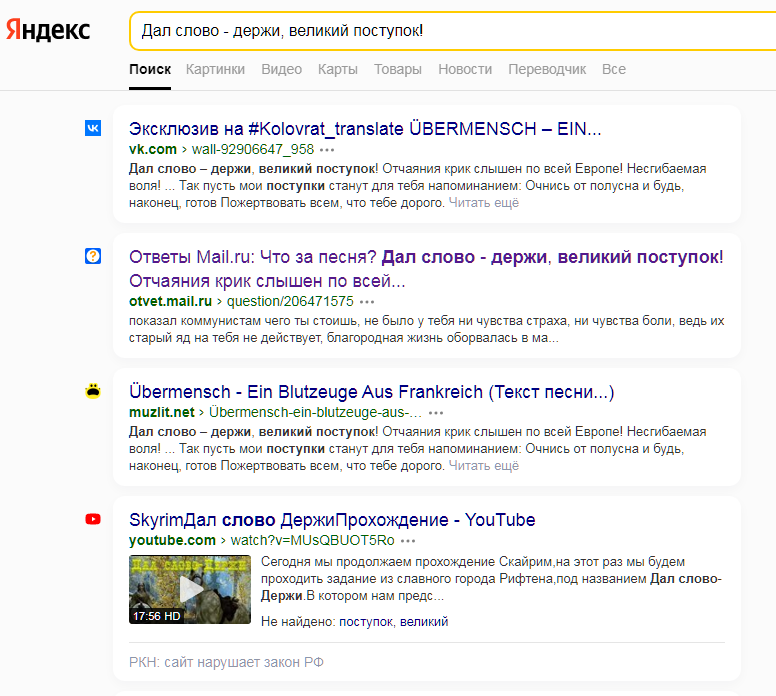
Task: Expand Читать ещё in the vk.com snippet
Action: (x=484, y=203)
